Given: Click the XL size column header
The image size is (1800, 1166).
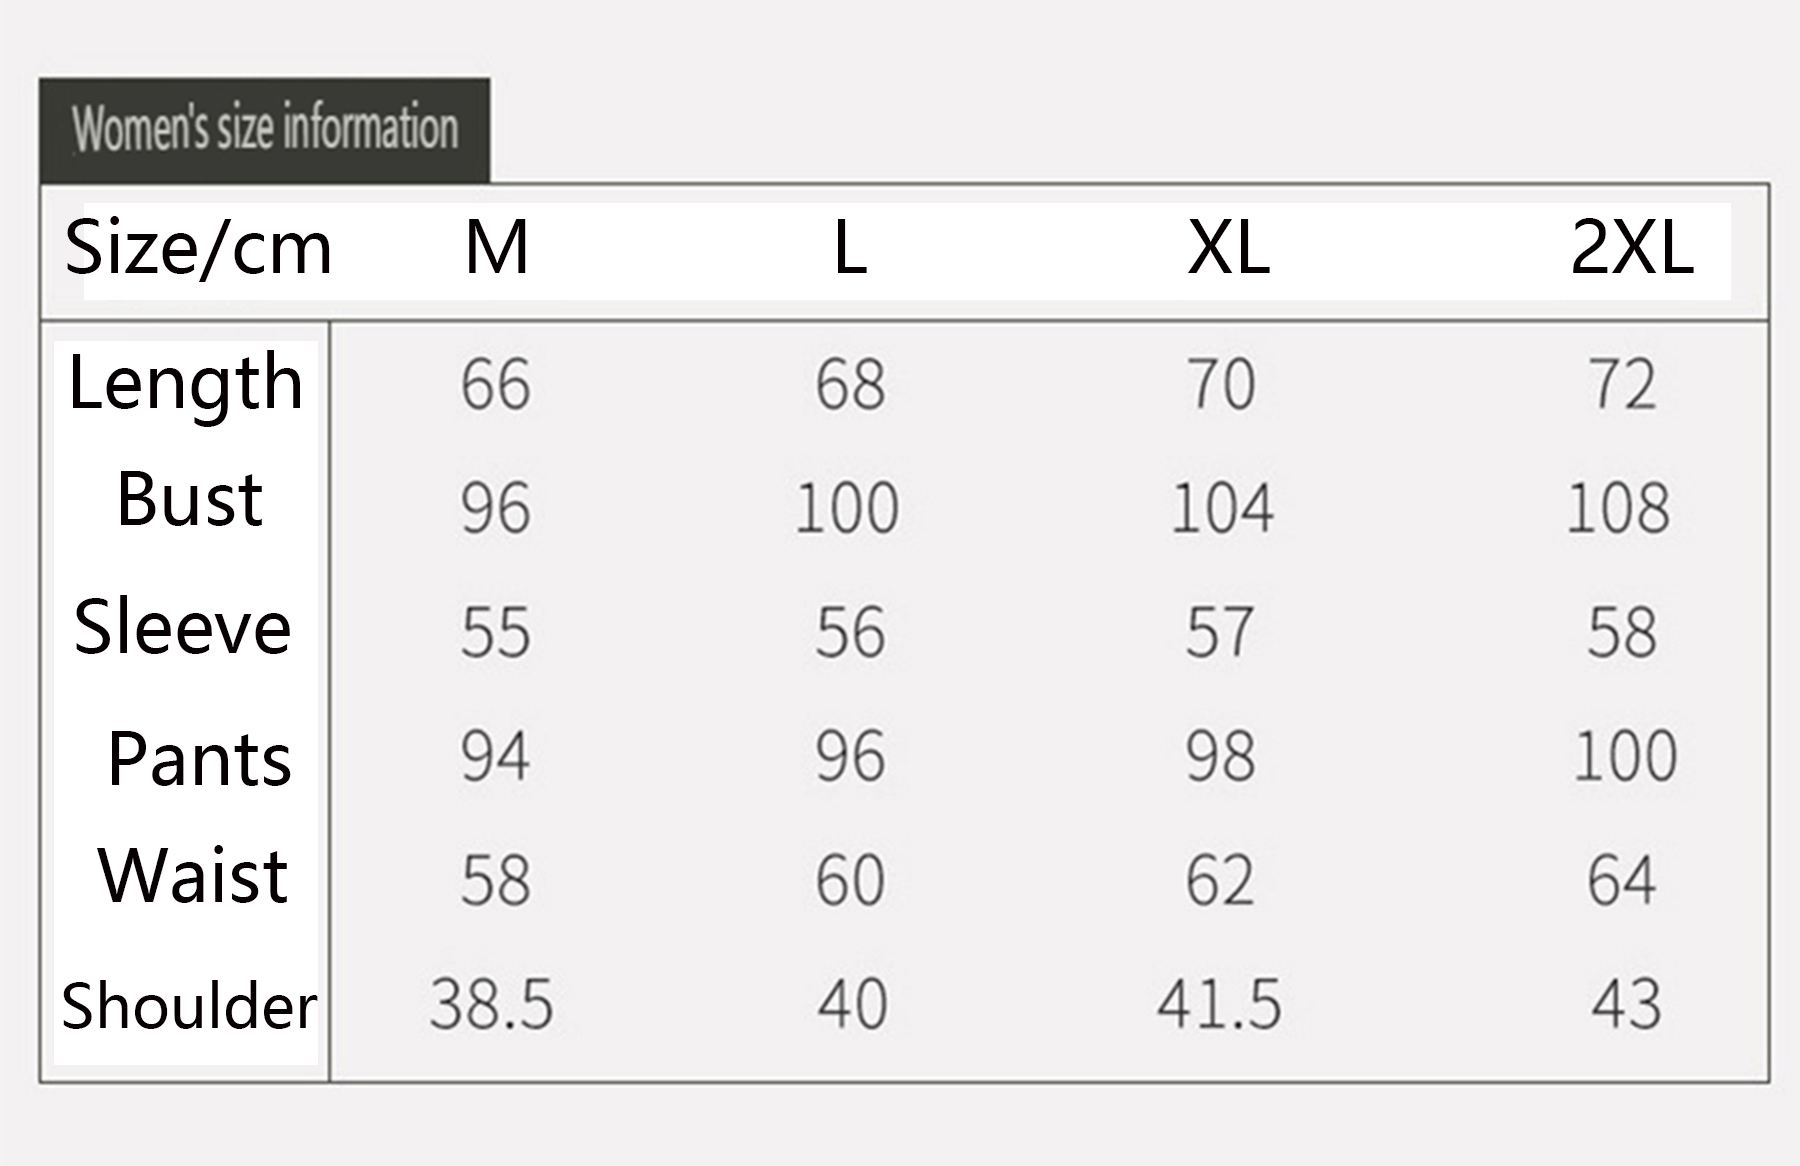Looking at the screenshot, I should (1229, 248).
